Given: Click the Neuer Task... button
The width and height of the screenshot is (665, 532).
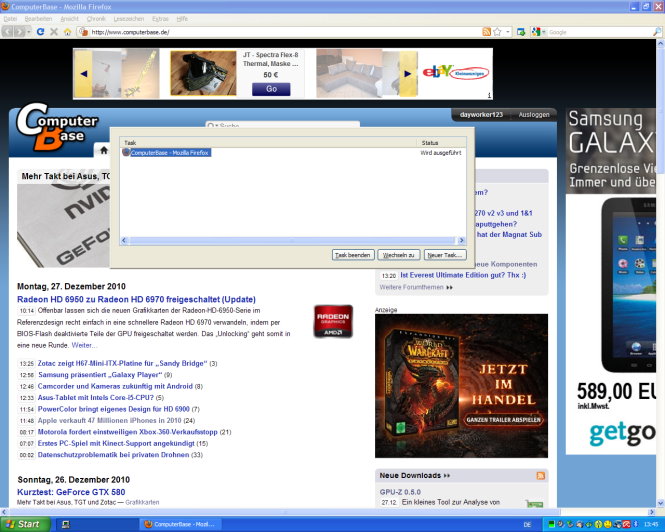Looking at the screenshot, I should click(444, 255).
